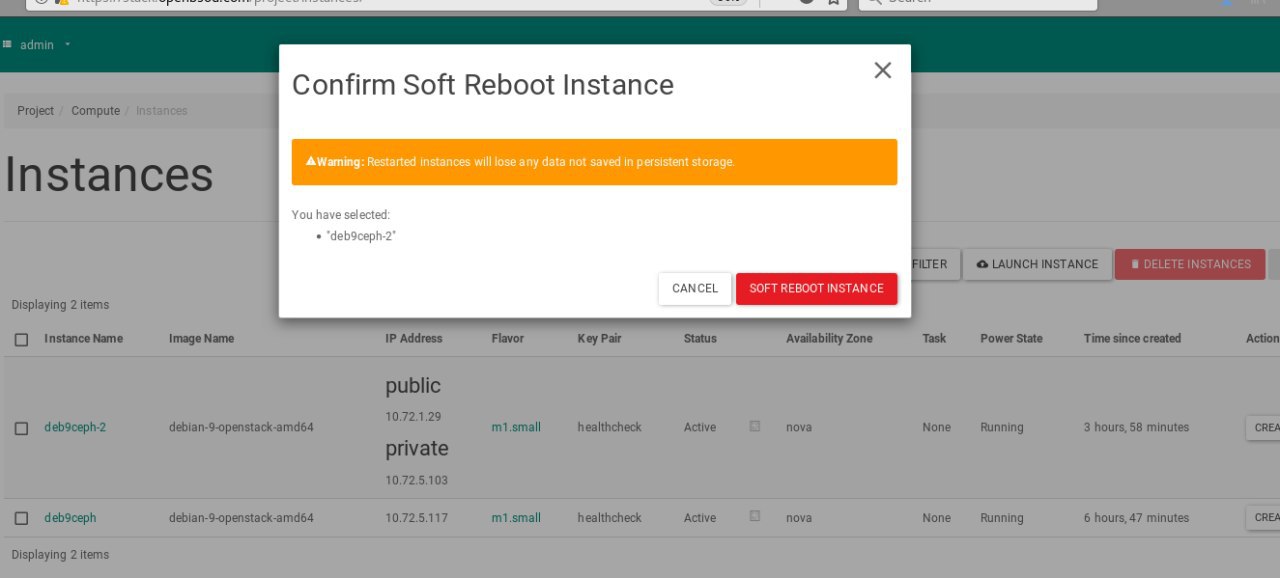Go to Compute in the breadcrumb

[x=95, y=111]
